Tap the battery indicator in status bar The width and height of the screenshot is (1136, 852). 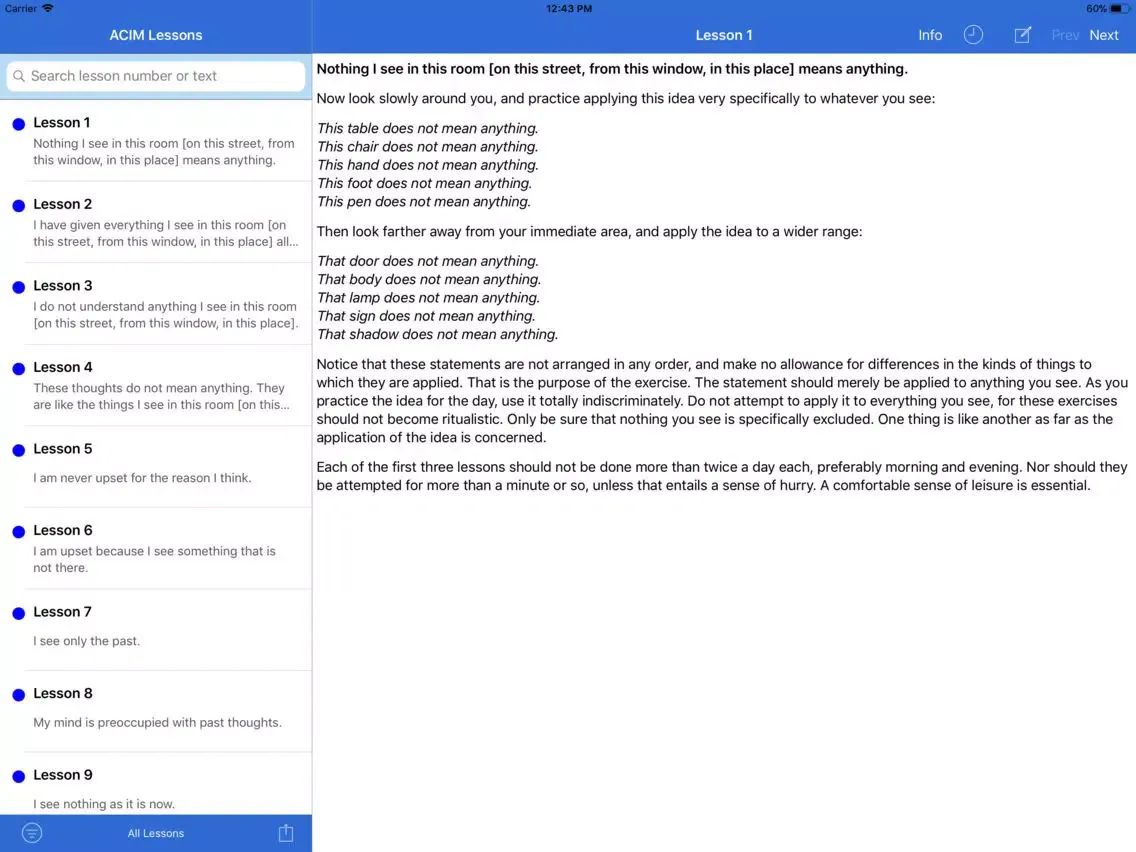pyautogui.click(x=1120, y=9)
